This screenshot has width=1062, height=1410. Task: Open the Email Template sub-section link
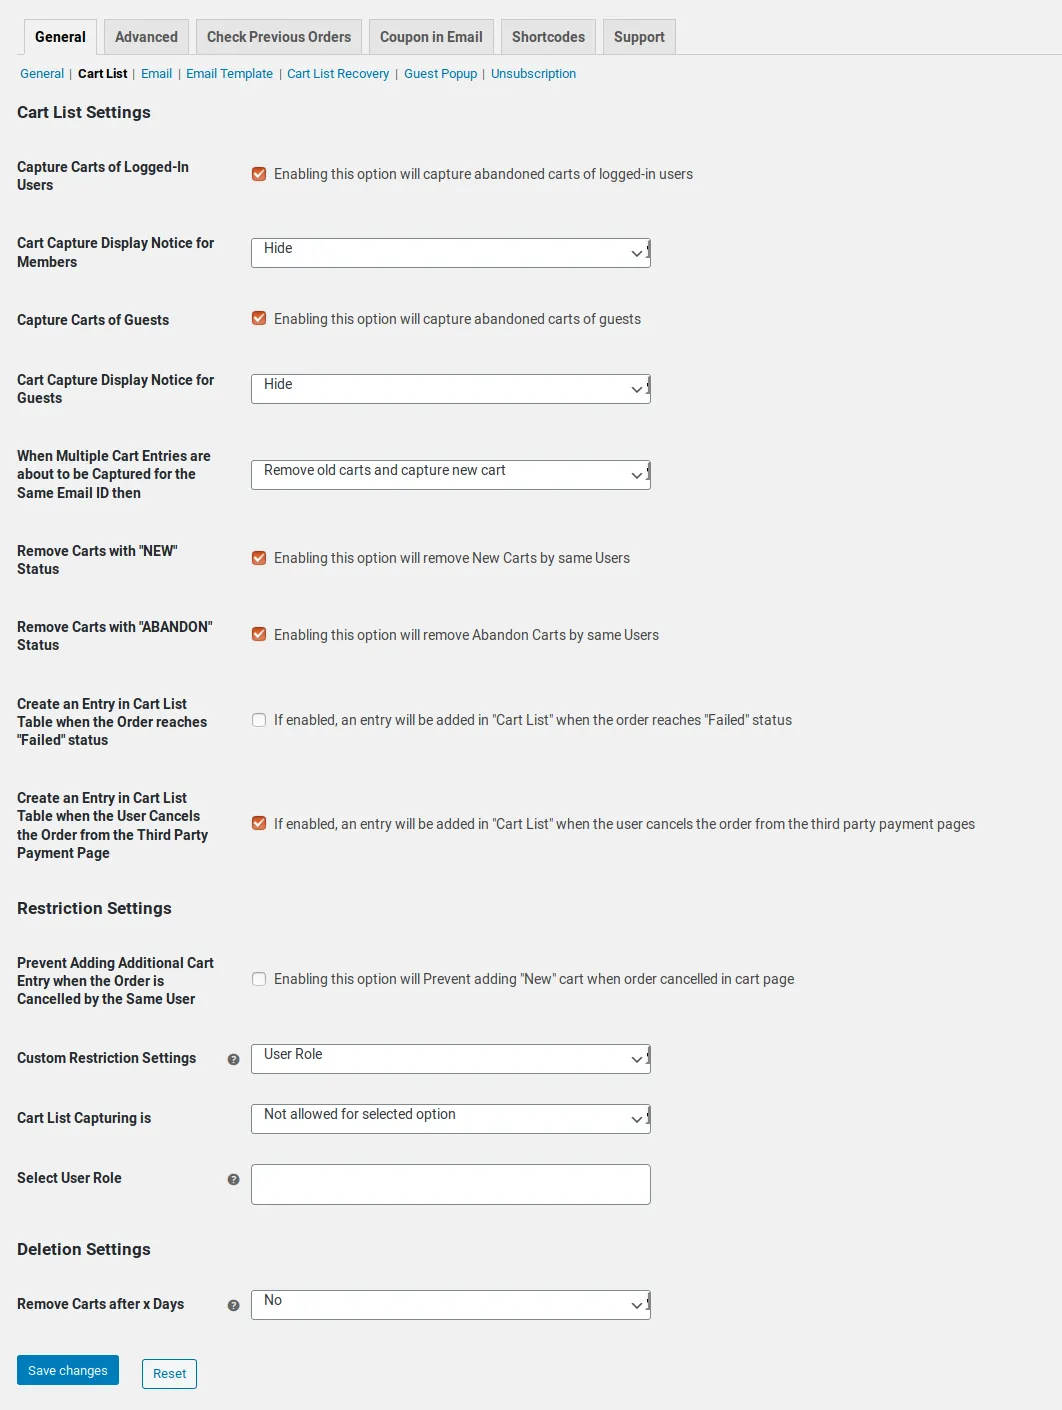[229, 74]
